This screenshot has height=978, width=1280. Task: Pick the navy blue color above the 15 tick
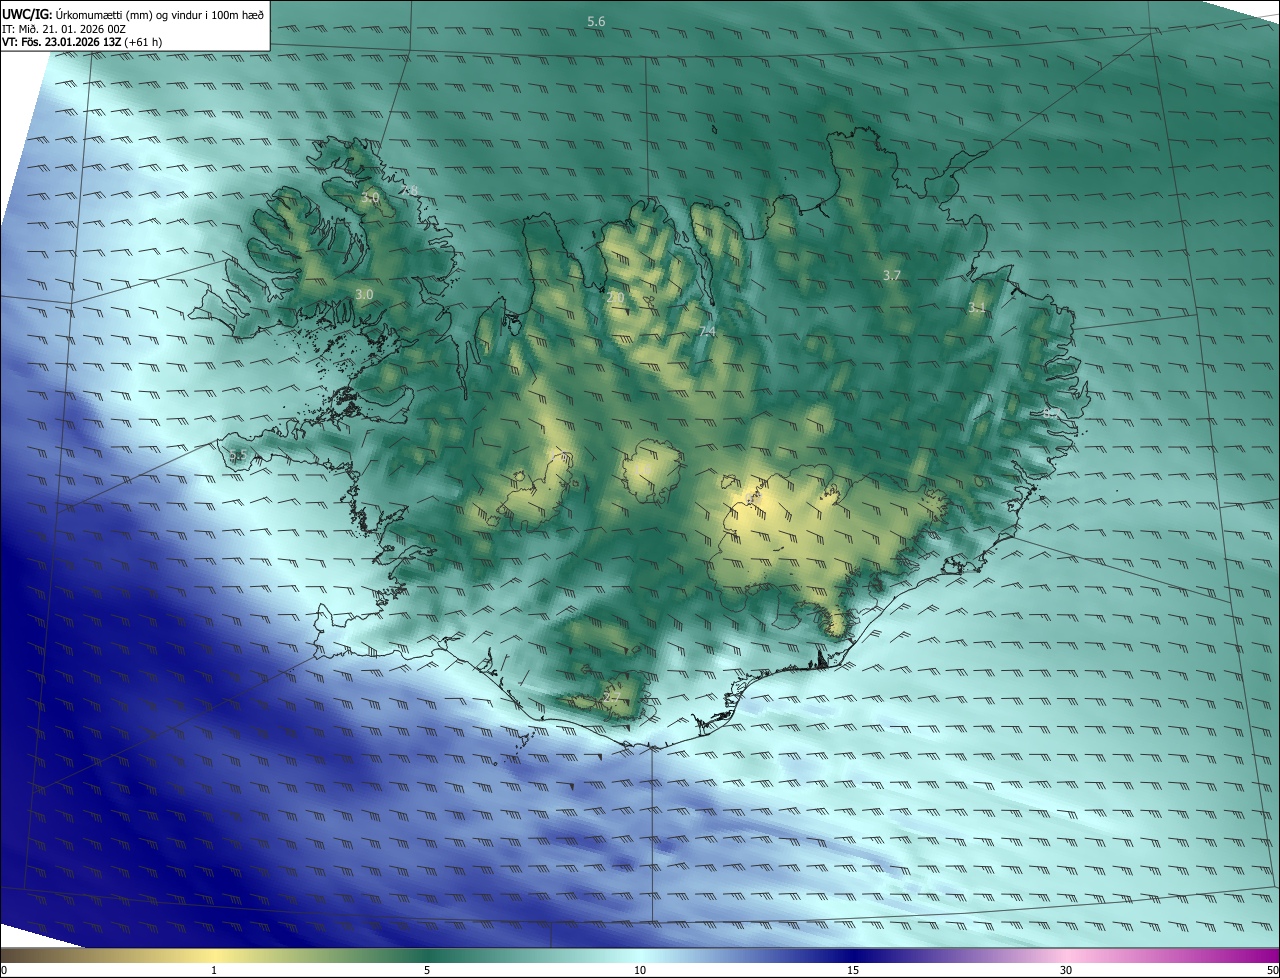[853, 955]
